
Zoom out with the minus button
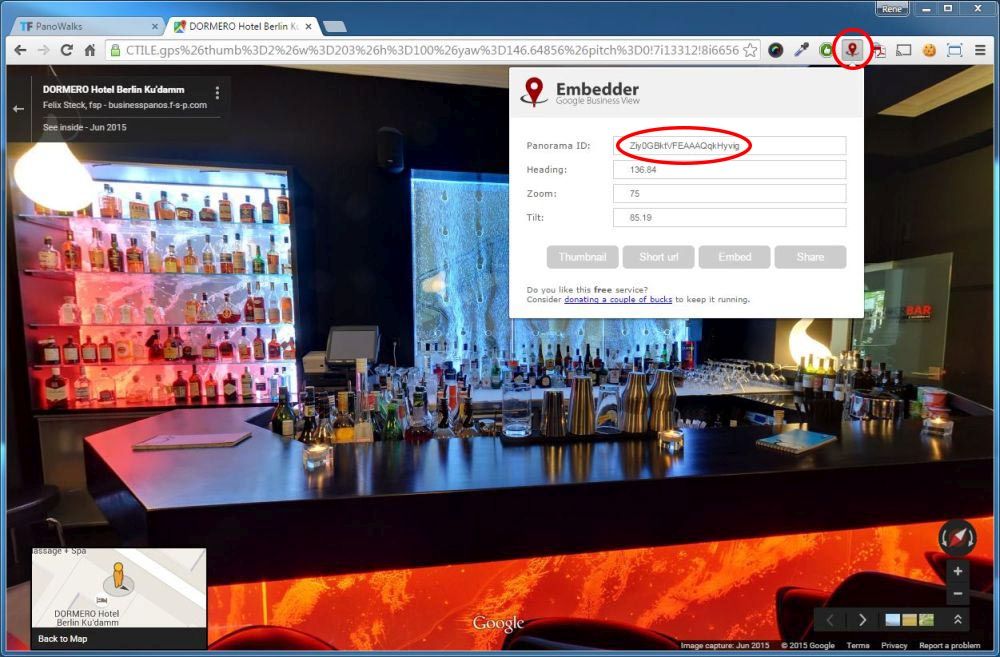pos(957,594)
